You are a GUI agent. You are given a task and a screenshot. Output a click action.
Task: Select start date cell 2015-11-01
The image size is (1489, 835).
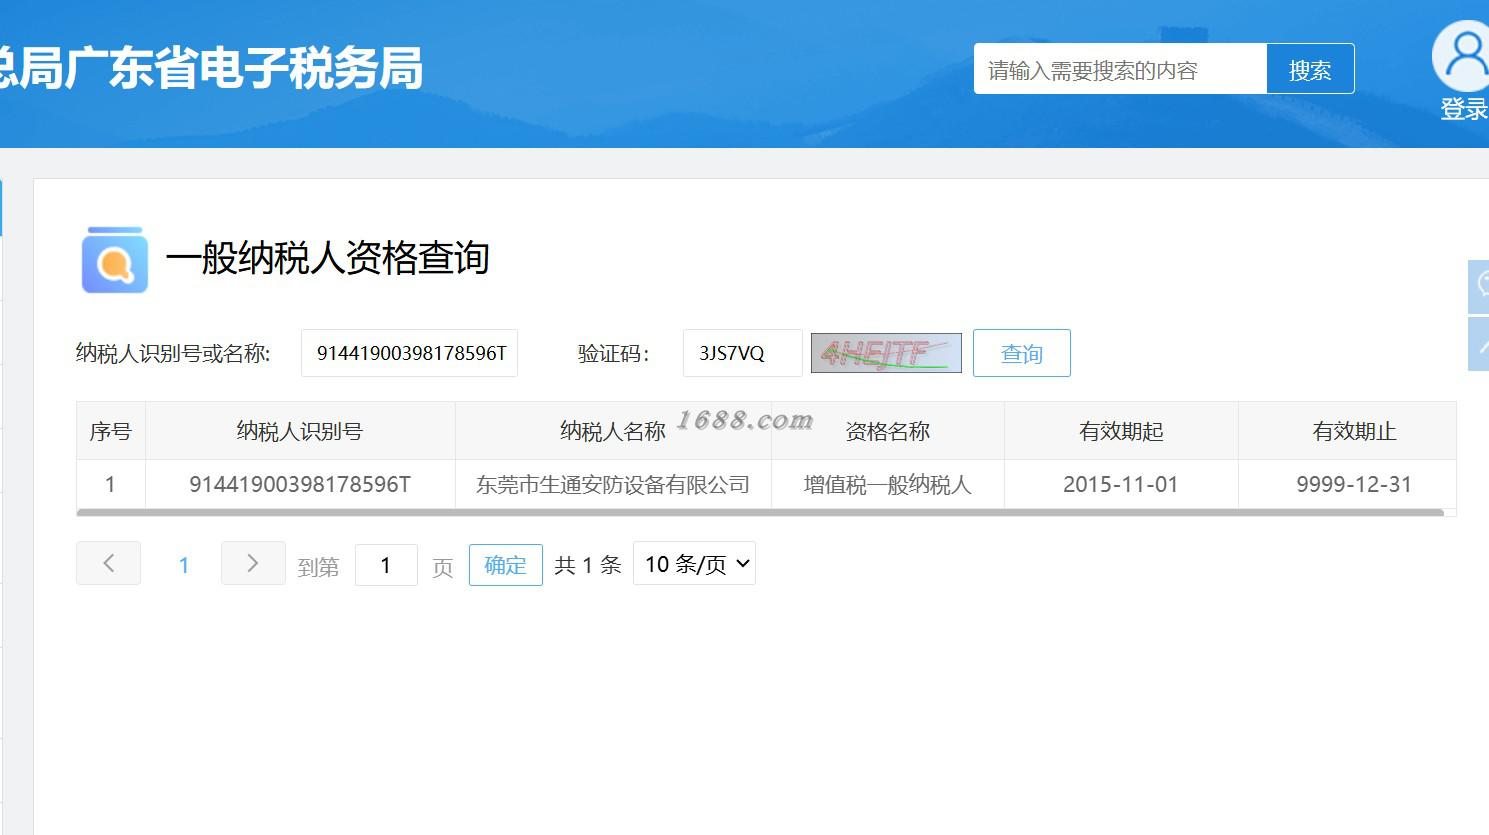point(1121,485)
